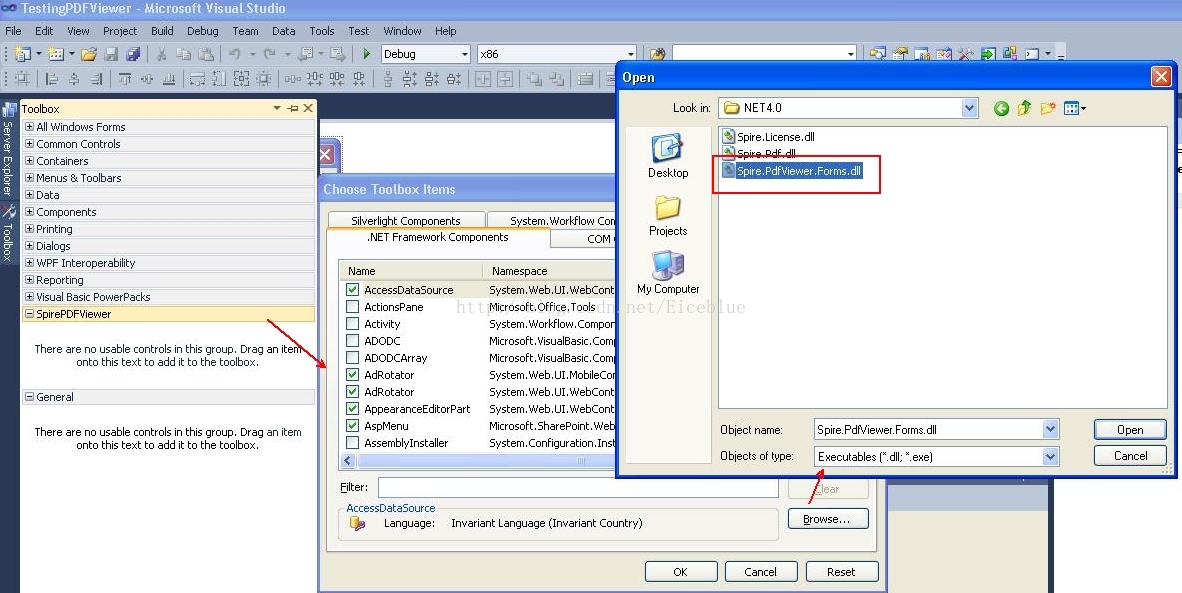The image size is (1182, 593).
Task: Open the Look in folder dropdown
Action: click(x=968, y=108)
